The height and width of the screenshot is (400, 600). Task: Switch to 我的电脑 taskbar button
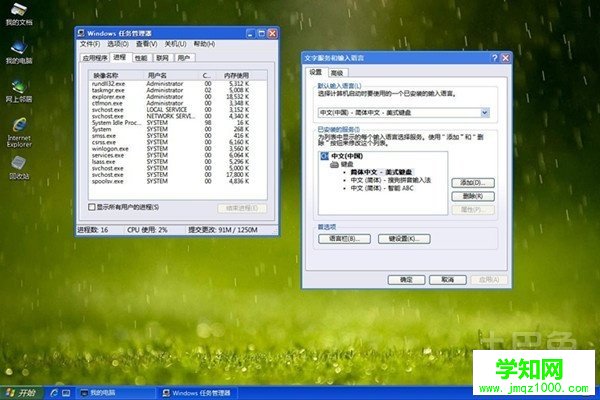click(x=116, y=393)
